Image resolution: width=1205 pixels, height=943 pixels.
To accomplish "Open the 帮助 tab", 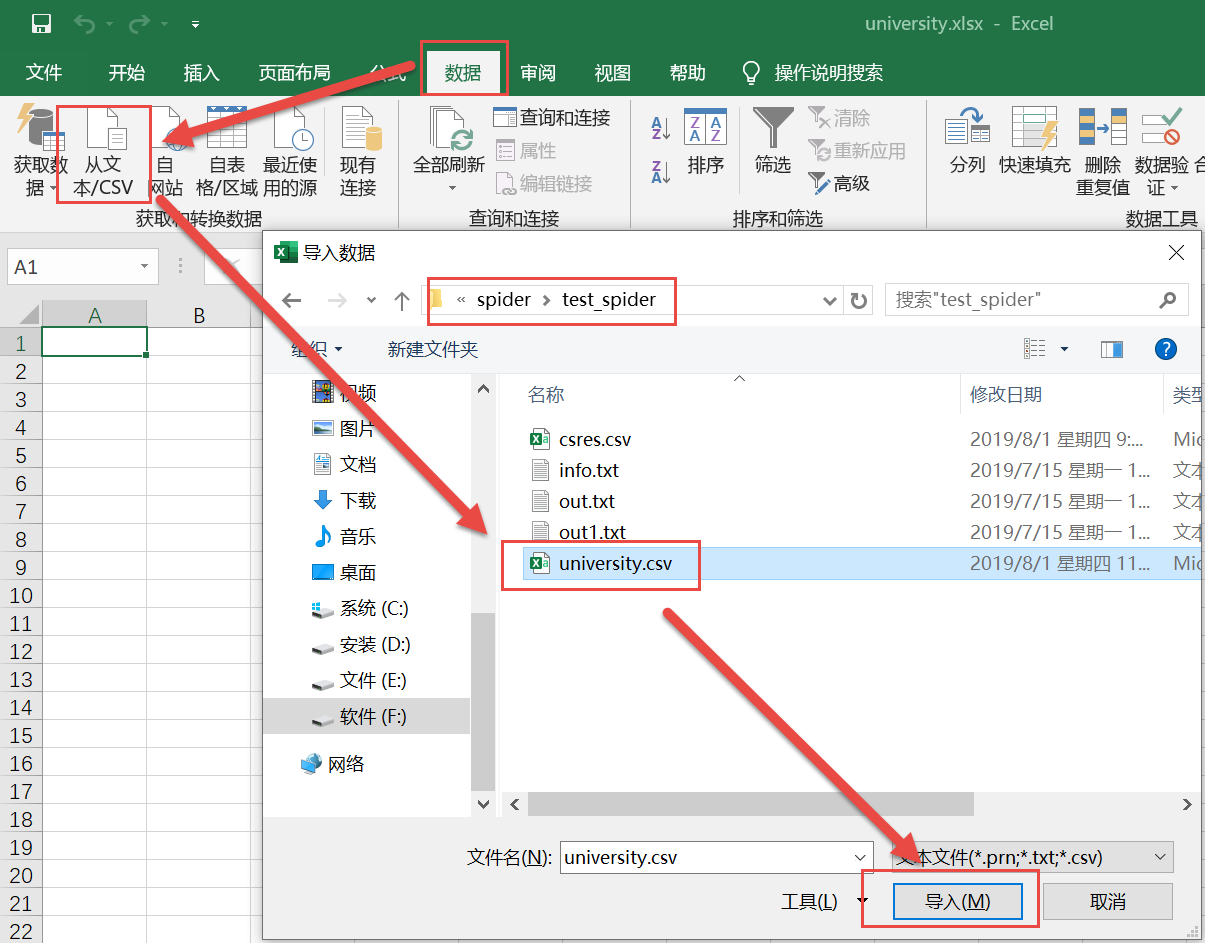I will pos(687,73).
